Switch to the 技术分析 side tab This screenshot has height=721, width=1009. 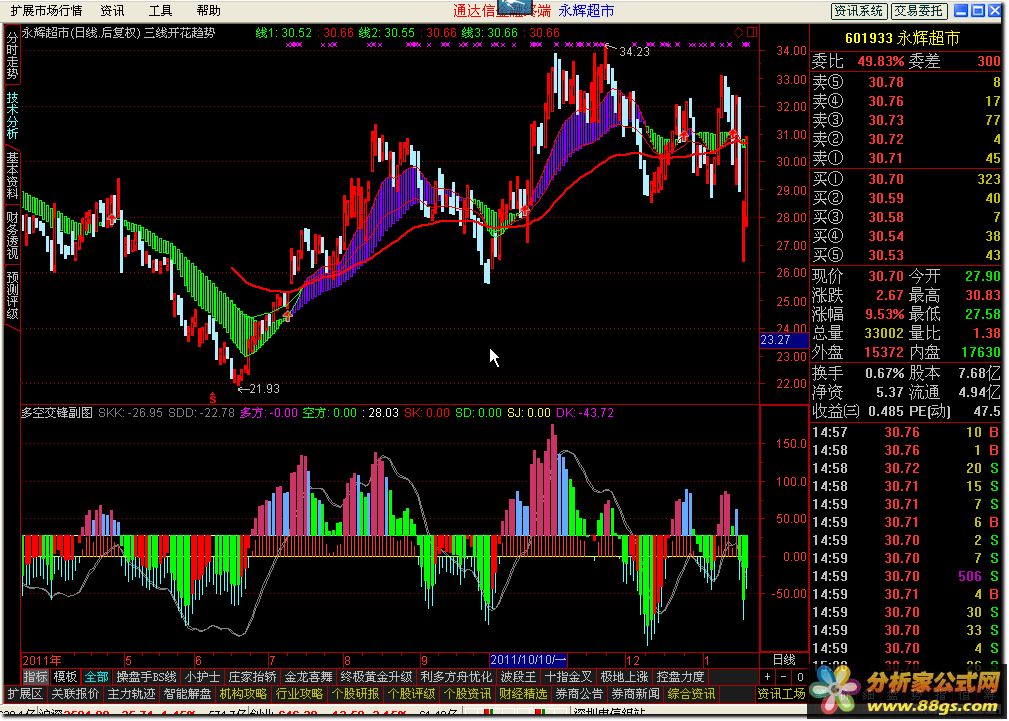[x=12, y=116]
